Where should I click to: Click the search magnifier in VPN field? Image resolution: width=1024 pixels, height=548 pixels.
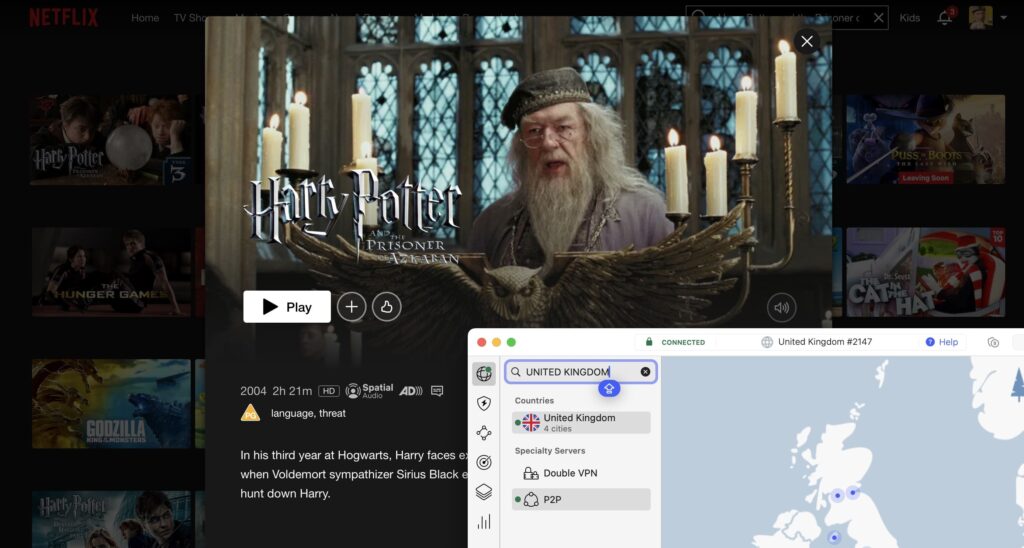(515, 372)
